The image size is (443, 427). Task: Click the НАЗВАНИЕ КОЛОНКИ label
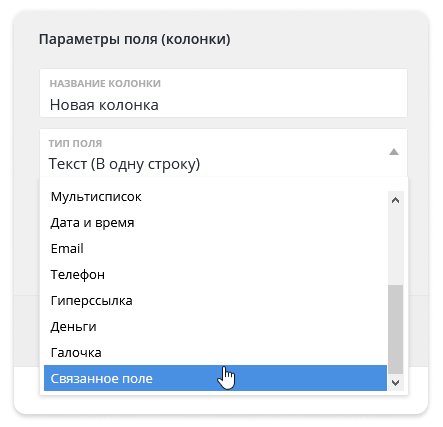tap(105, 83)
